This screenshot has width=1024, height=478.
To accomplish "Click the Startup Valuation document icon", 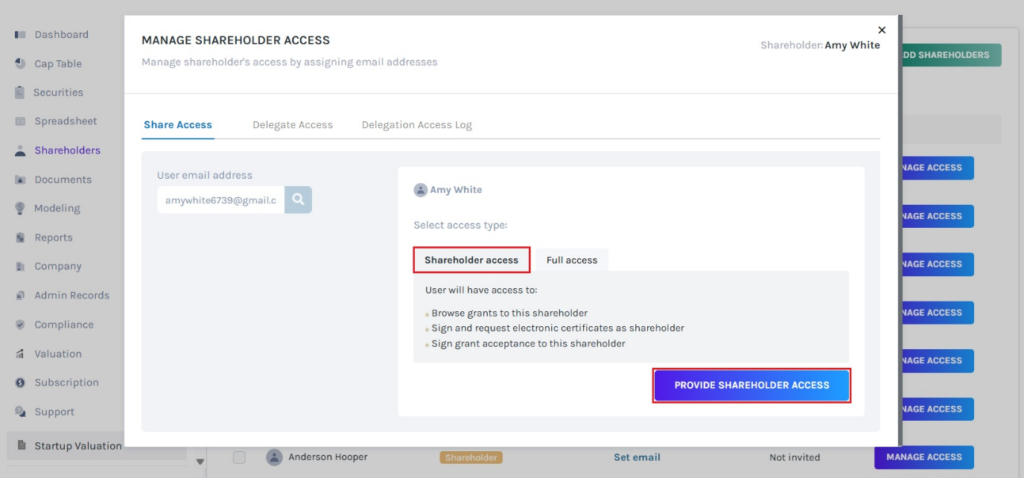I will click(x=22, y=445).
